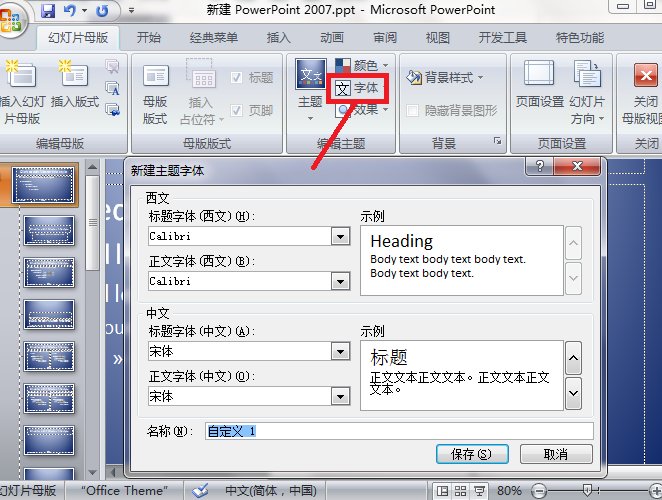Click 中文(简体，中国) language indicator
The image size is (662, 500).
tap(271, 491)
